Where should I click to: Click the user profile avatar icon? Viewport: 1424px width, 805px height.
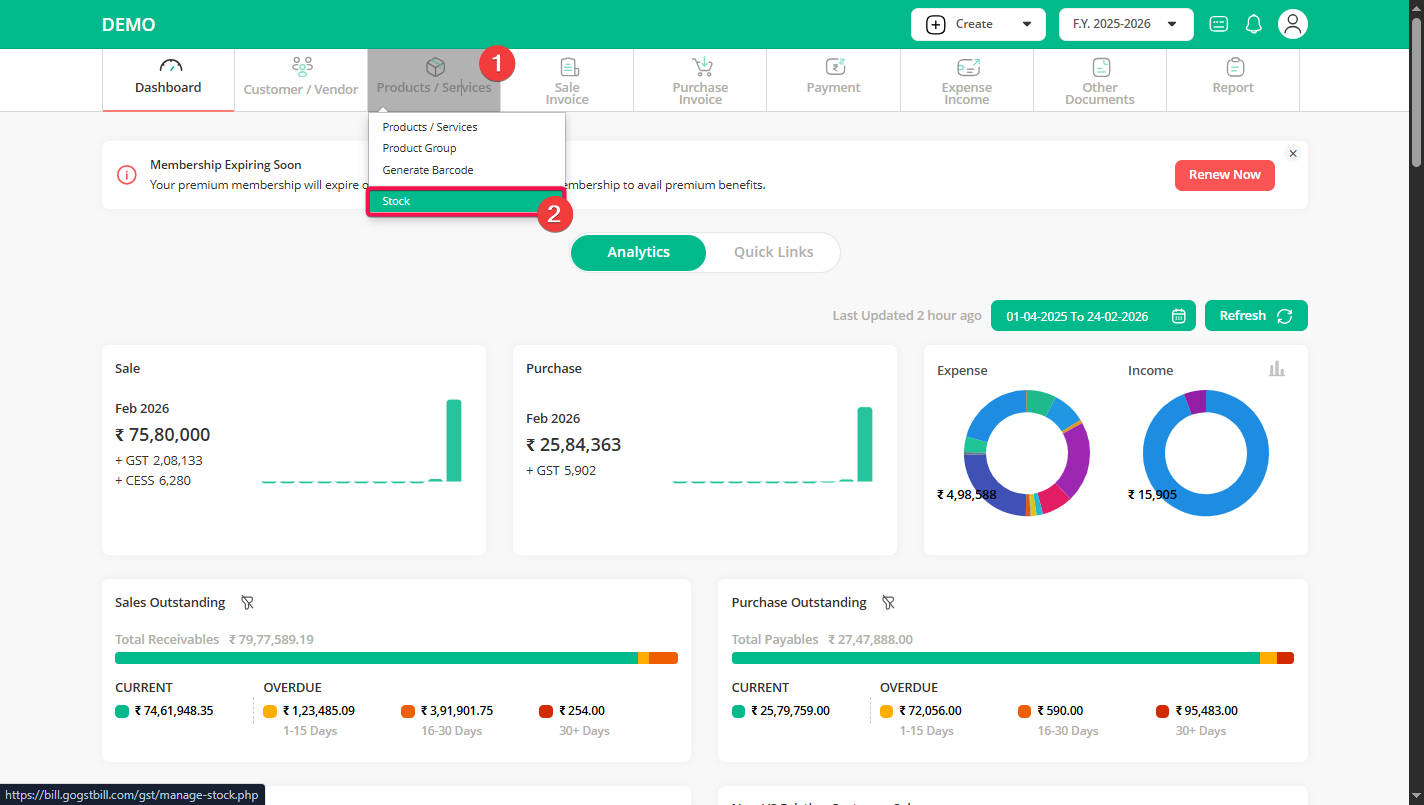coord(1293,24)
